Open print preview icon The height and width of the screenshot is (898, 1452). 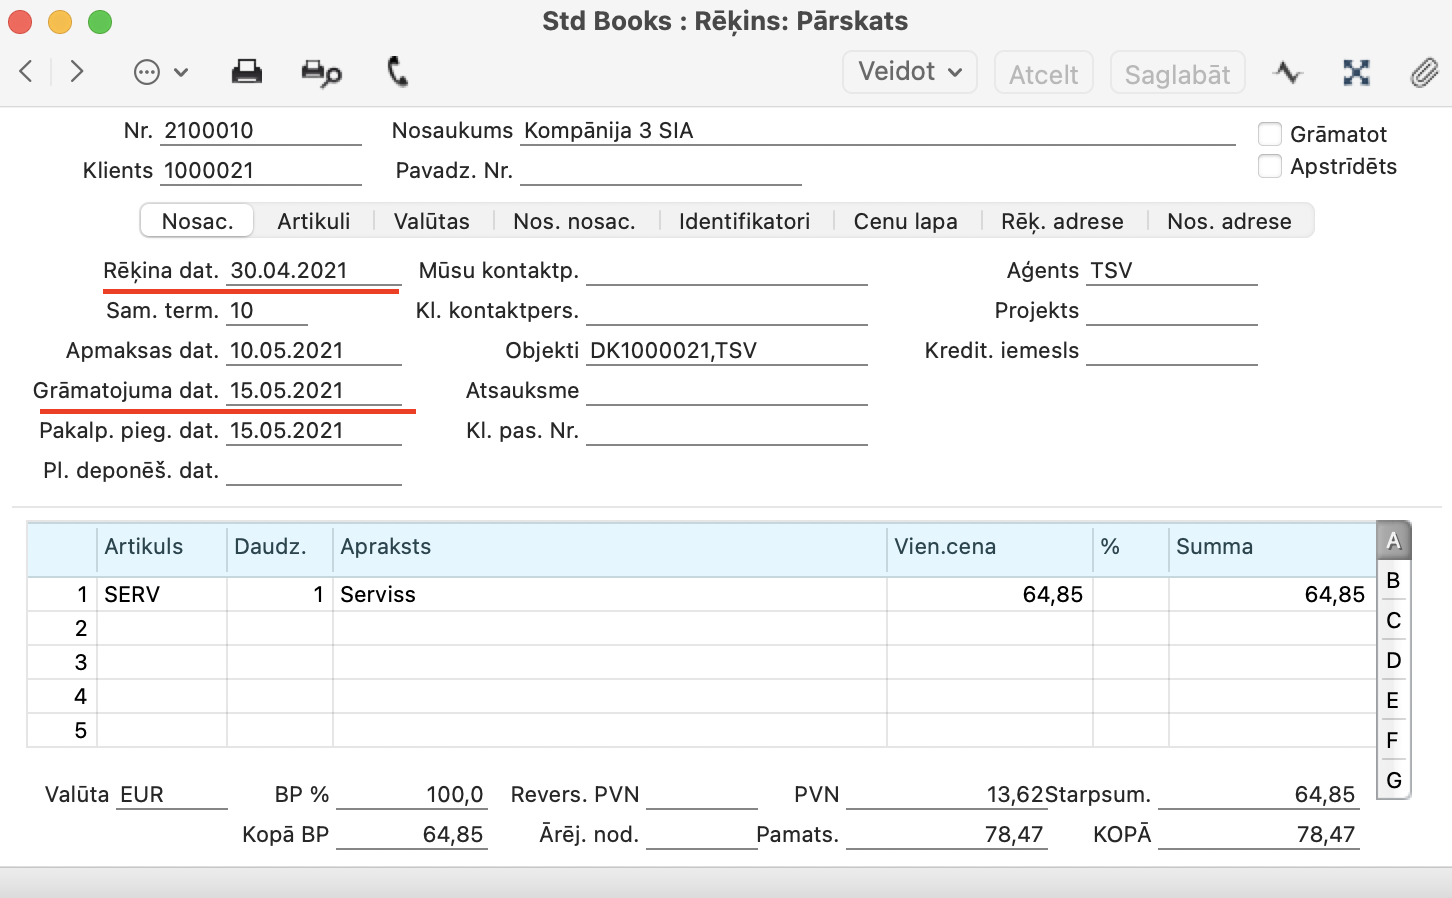tap(321, 73)
